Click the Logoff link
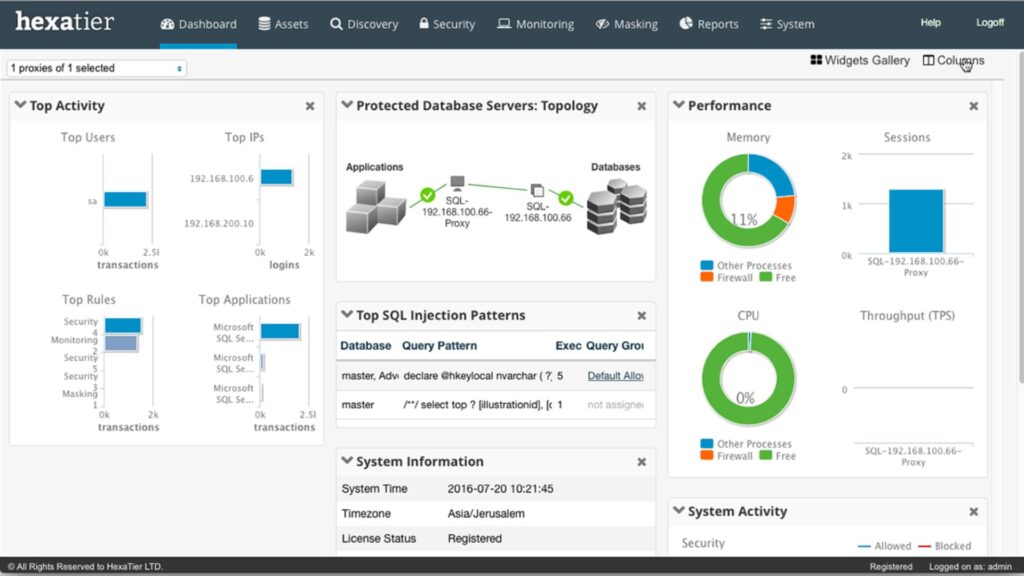The image size is (1024, 576). 989,23
